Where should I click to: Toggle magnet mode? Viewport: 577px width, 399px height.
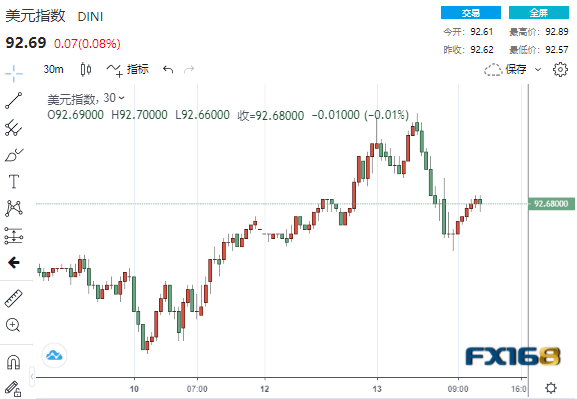pos(14,362)
